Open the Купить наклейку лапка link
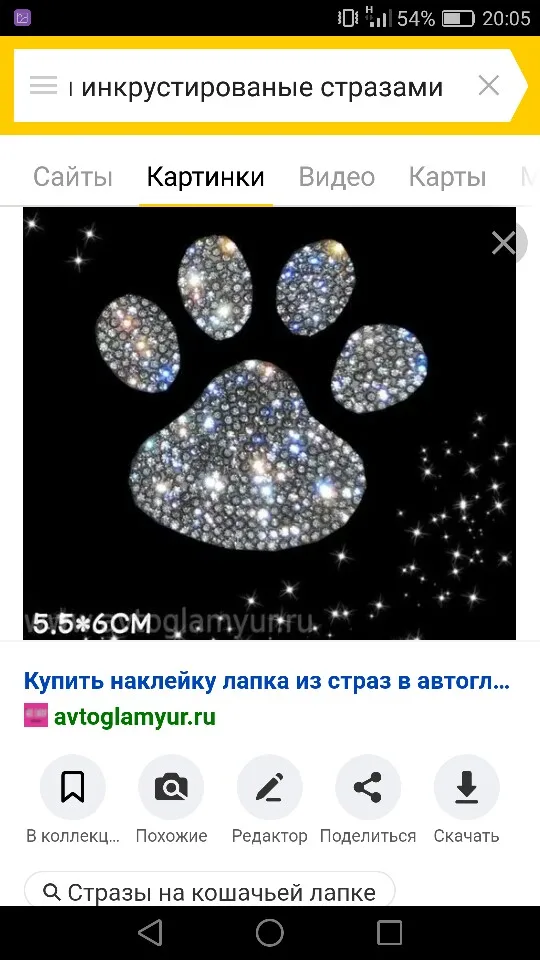This screenshot has width=540, height=960. (267, 681)
